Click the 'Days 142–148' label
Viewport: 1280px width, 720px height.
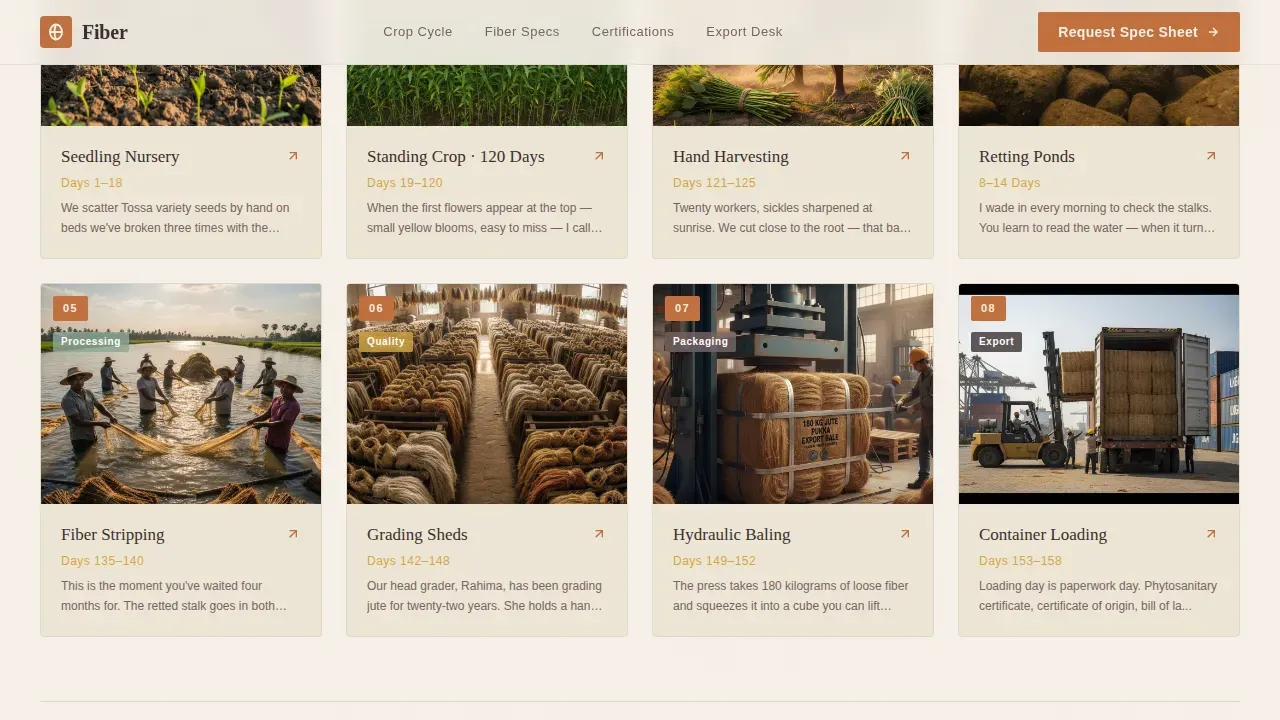tap(408, 561)
